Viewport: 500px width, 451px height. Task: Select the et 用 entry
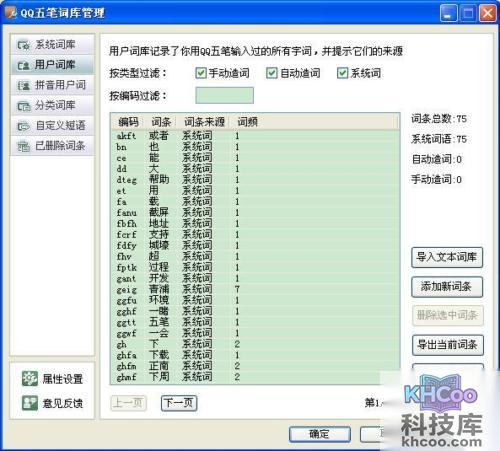coord(255,191)
